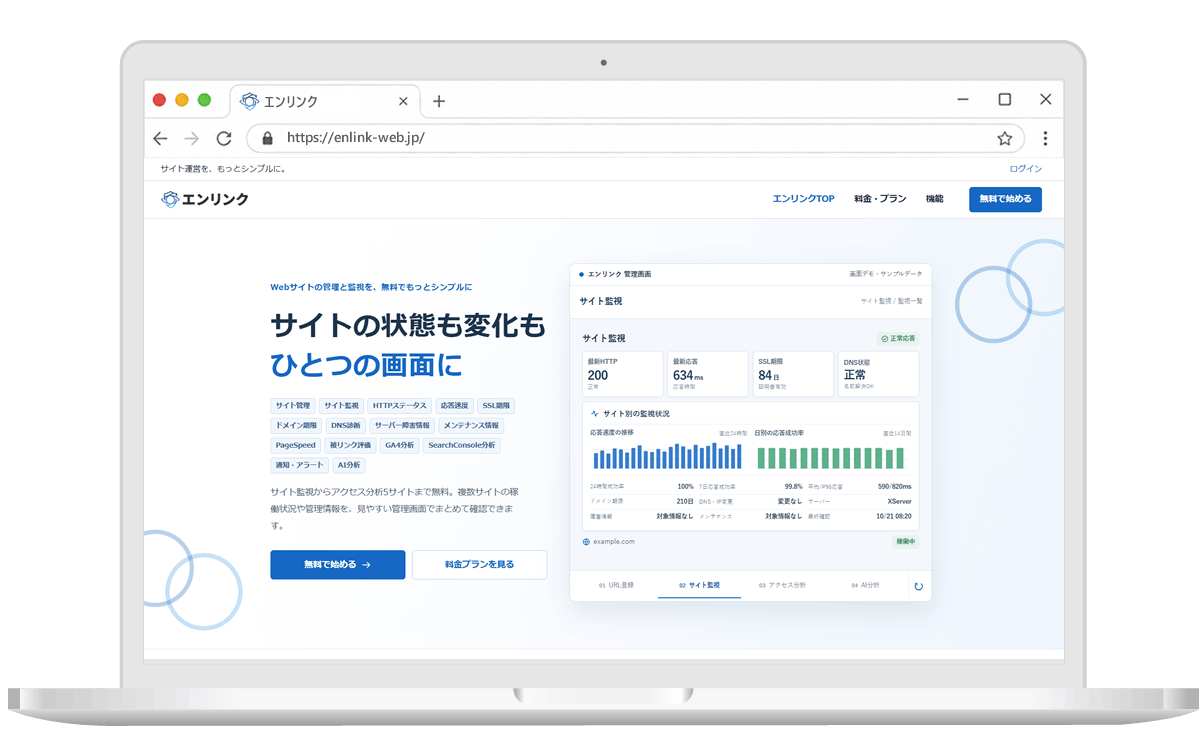
Task: Click the blue 応答速度の推移 bar chart
Action: click(x=668, y=457)
